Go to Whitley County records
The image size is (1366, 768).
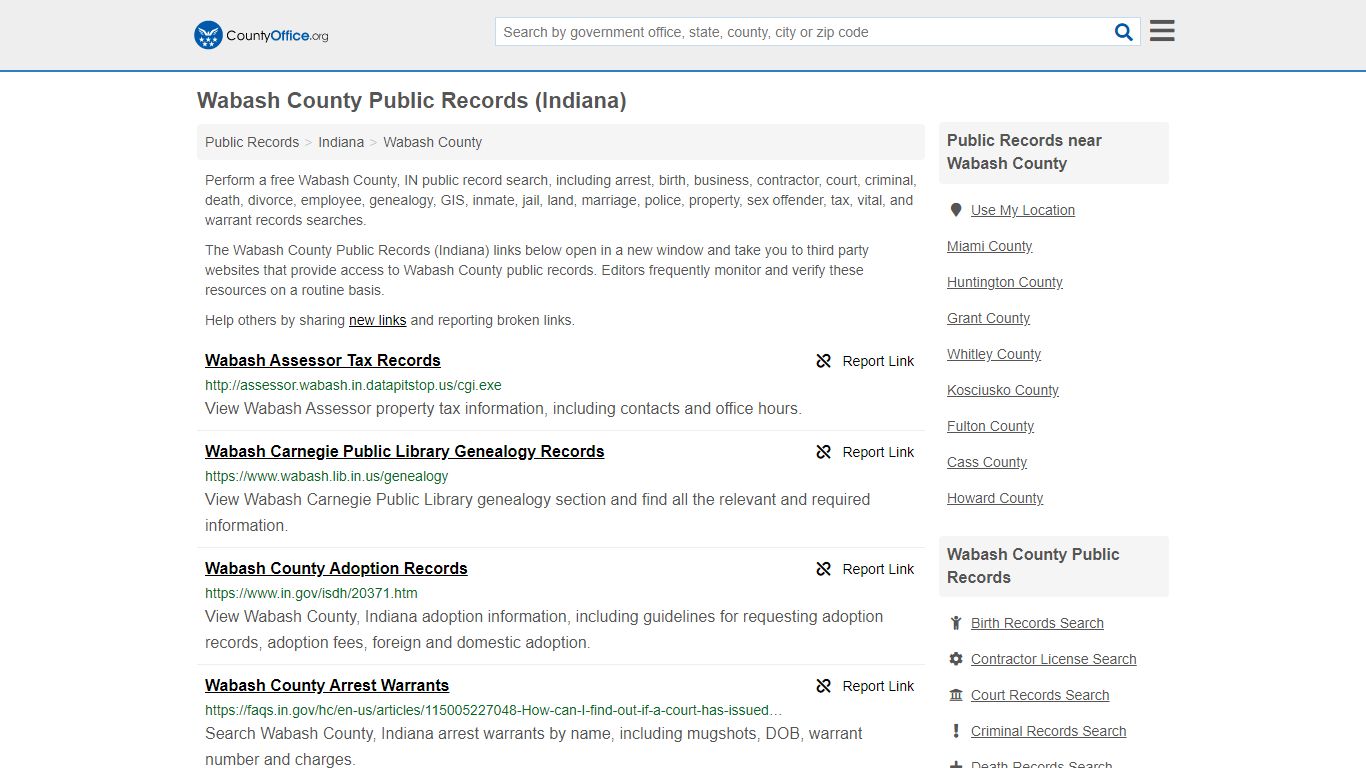pos(994,354)
